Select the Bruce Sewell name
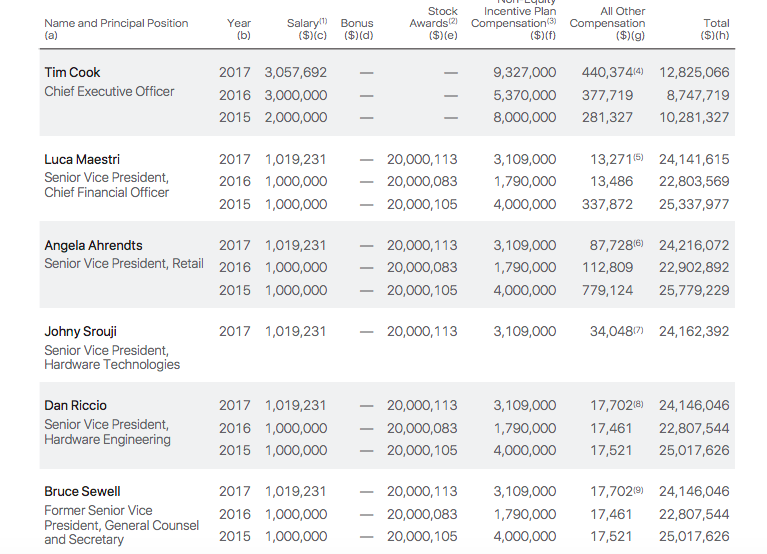Screen dimensions: 767x554 coord(82,491)
